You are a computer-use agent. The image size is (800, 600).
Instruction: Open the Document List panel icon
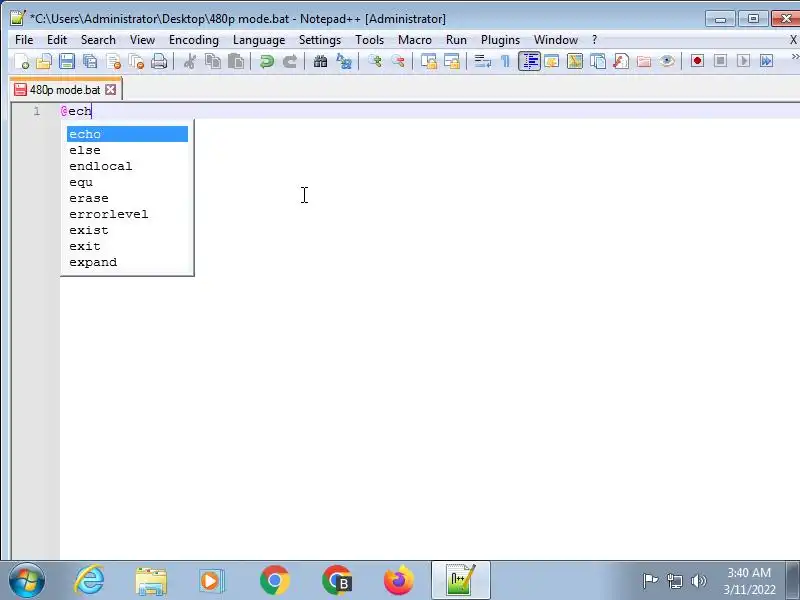point(597,62)
